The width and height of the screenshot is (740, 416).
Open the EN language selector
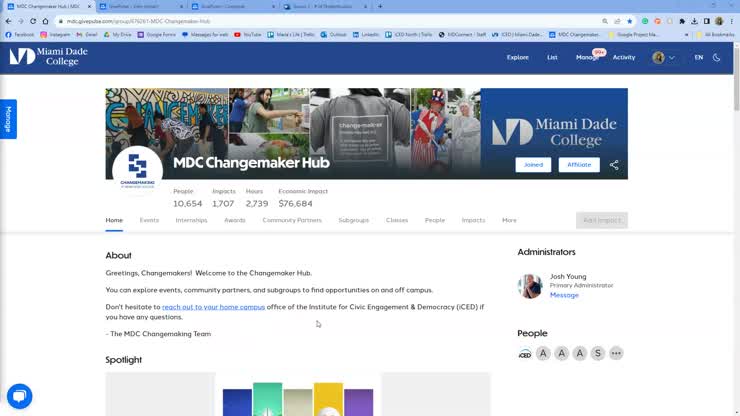(x=698, y=58)
